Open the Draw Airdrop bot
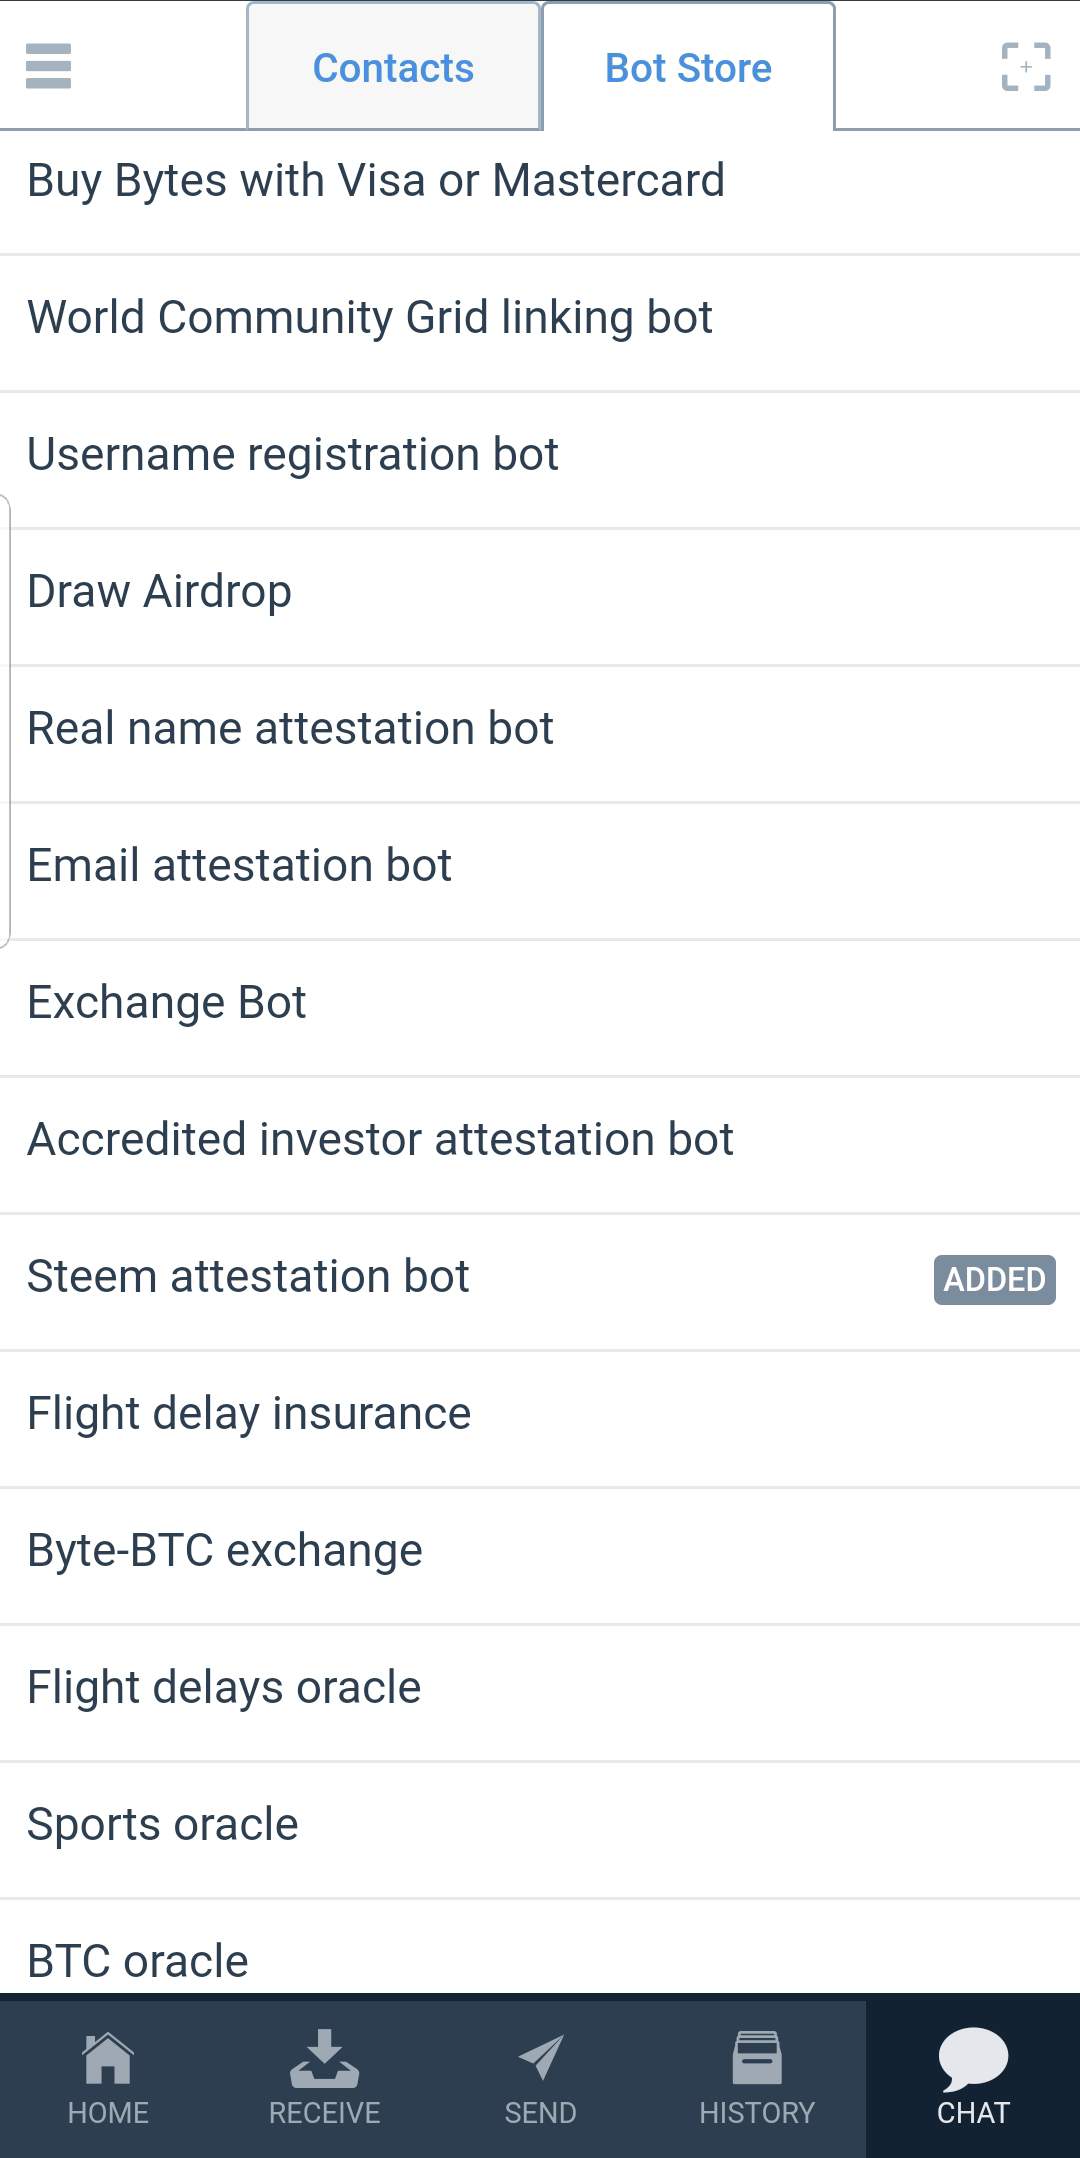This screenshot has width=1080, height=2158. (160, 592)
